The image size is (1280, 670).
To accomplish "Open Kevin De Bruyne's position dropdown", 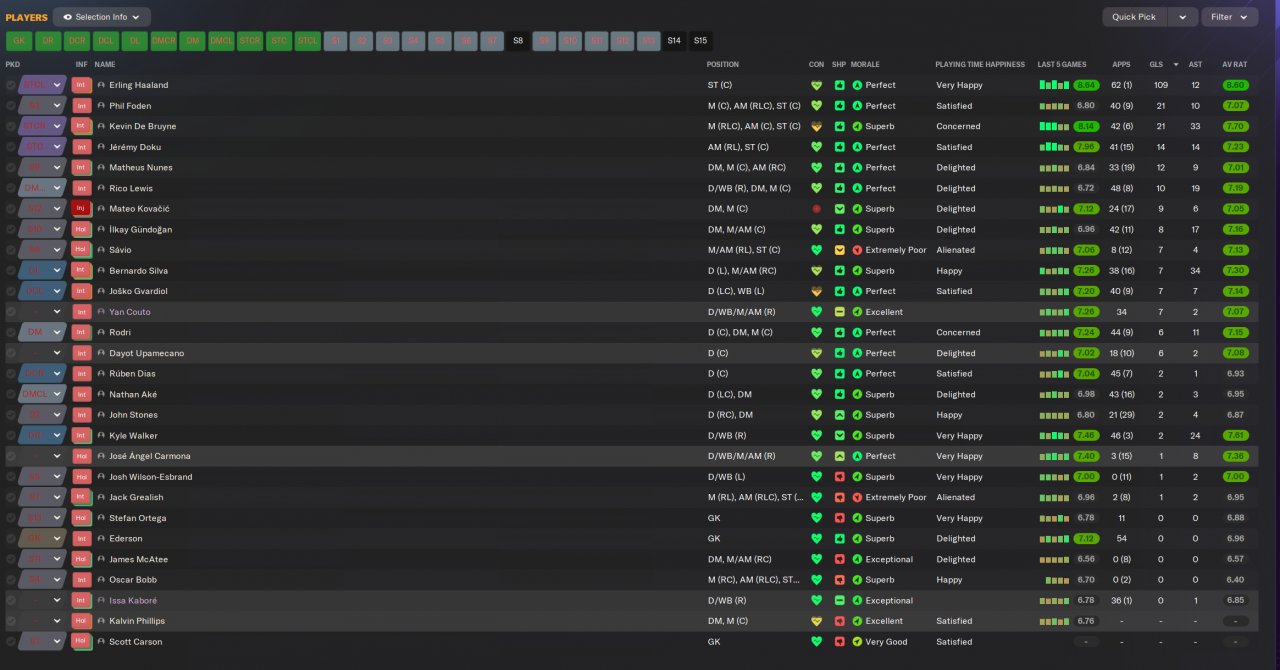I will (43, 126).
